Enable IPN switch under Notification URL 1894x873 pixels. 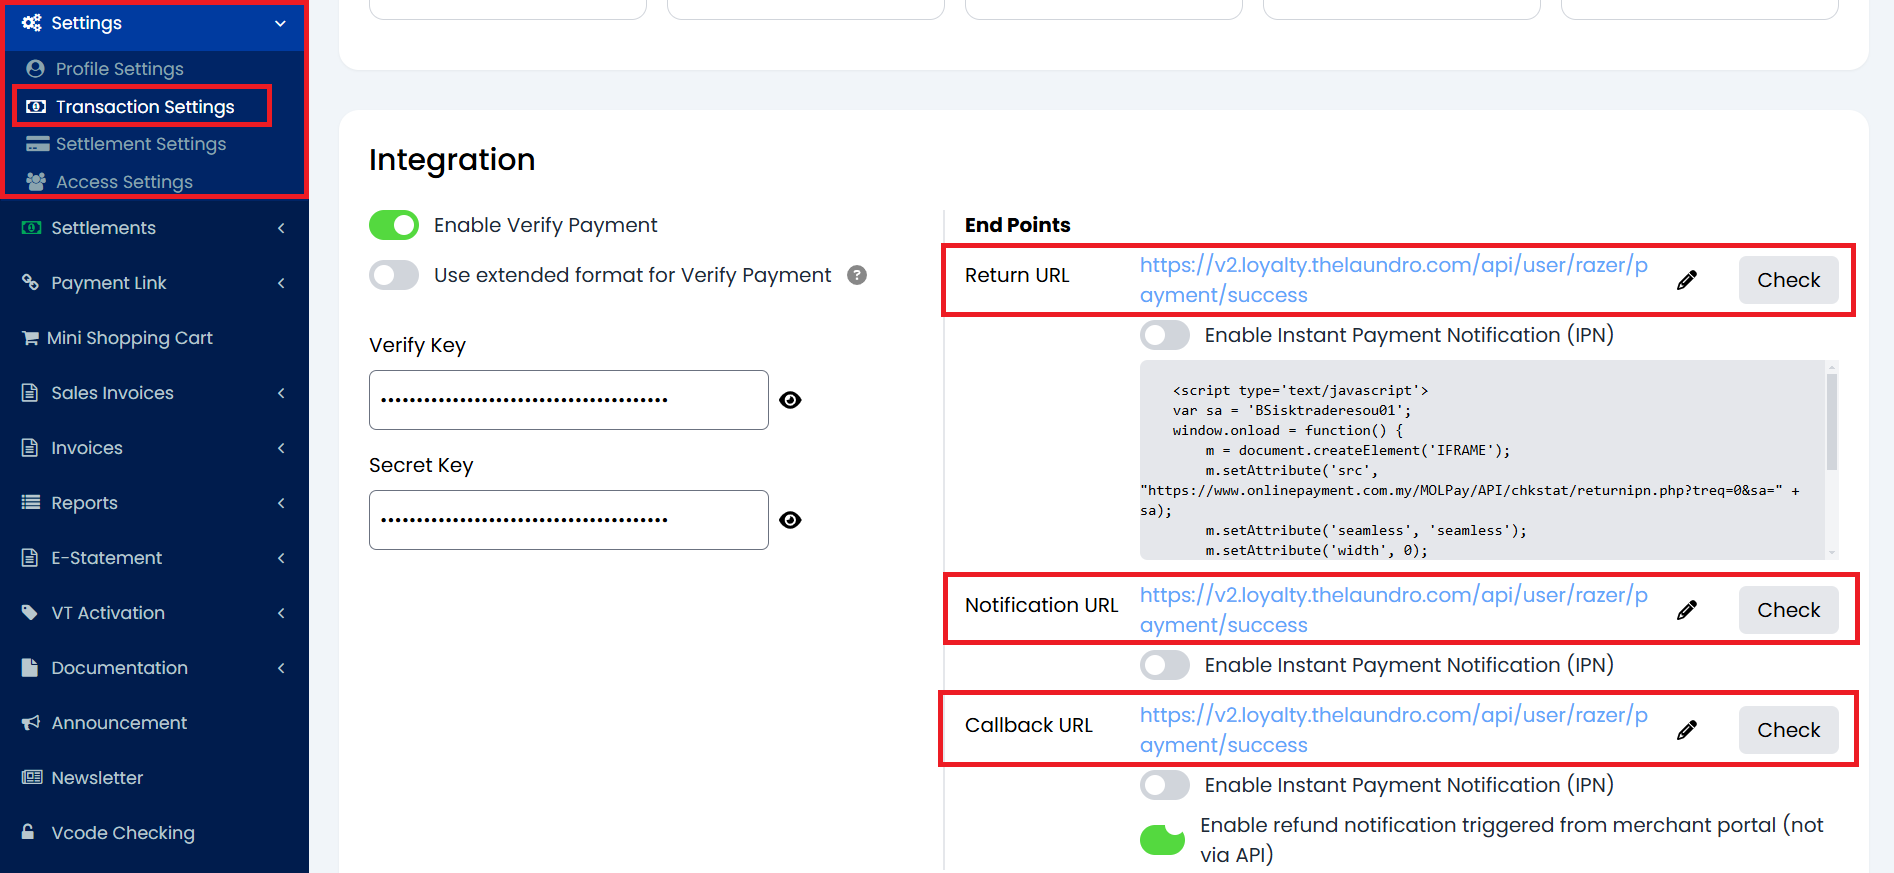pyautogui.click(x=1165, y=665)
